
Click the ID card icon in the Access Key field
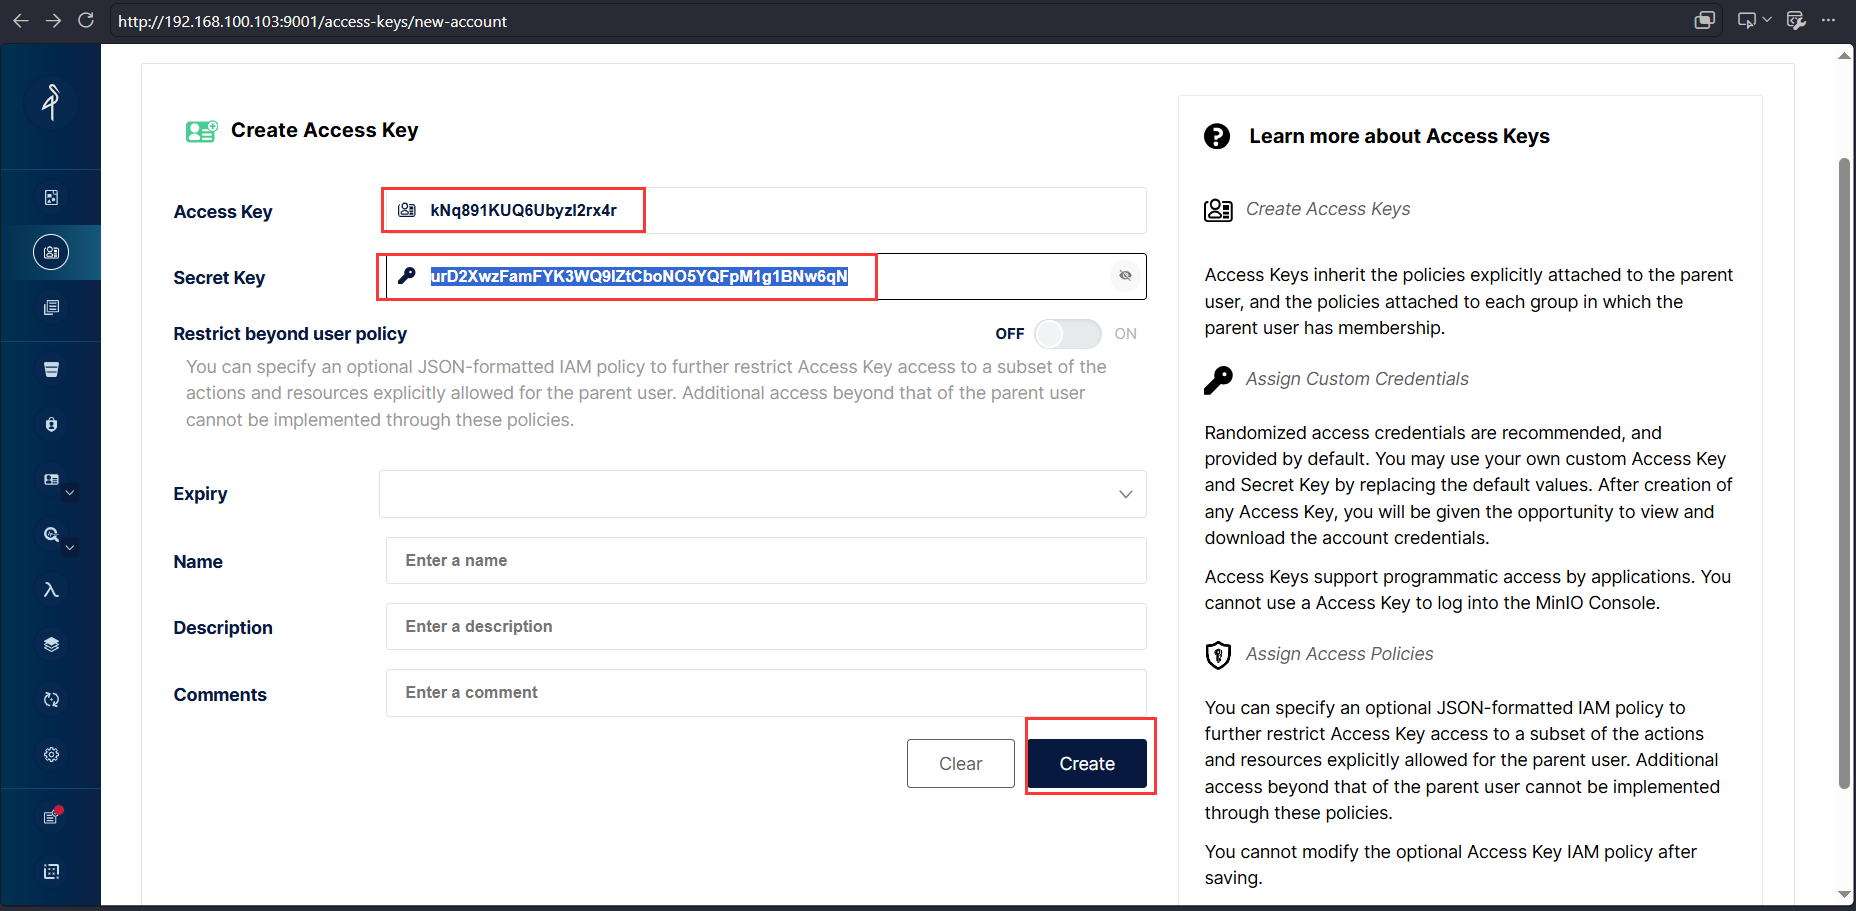click(407, 210)
